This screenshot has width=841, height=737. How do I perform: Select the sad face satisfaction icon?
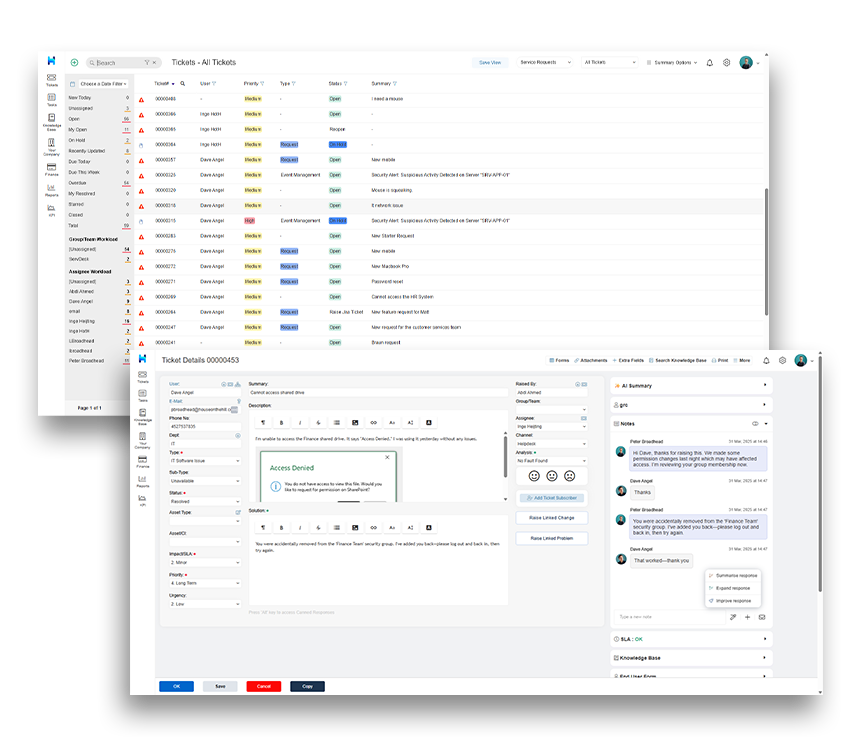[570, 476]
